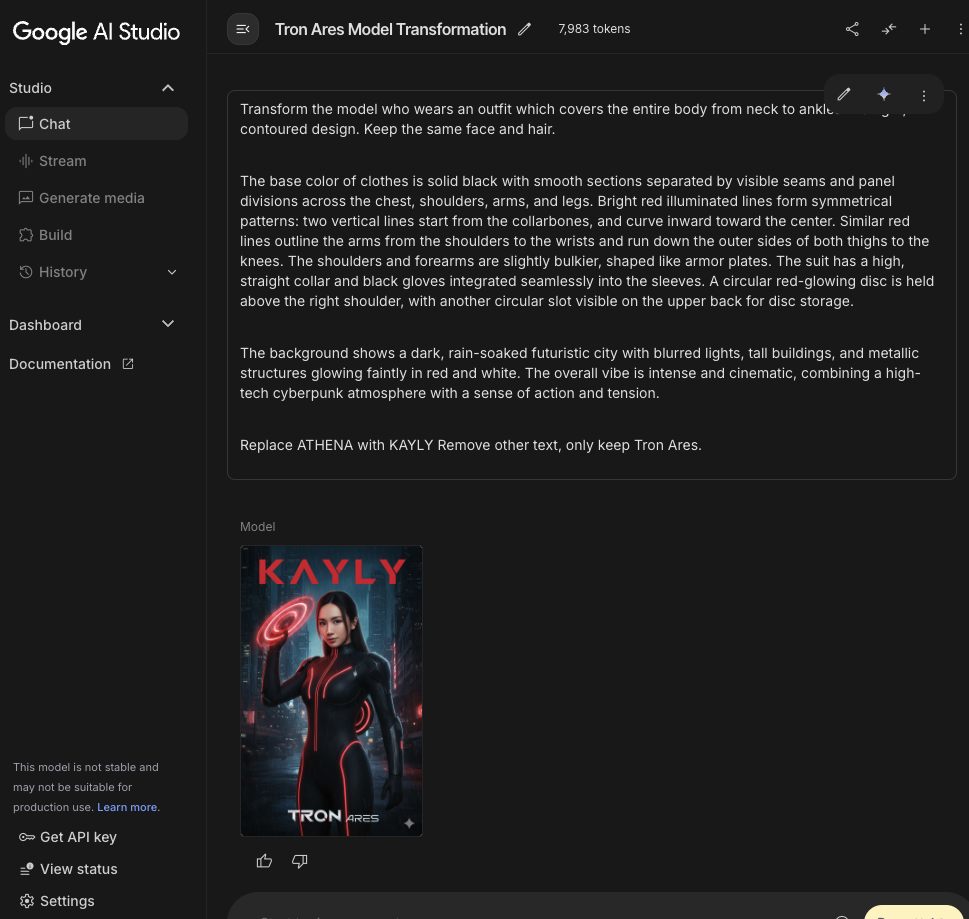Viewport: 969px width, 919px height.
Task: Click the puzzle icon beside Build
Action: coord(26,235)
